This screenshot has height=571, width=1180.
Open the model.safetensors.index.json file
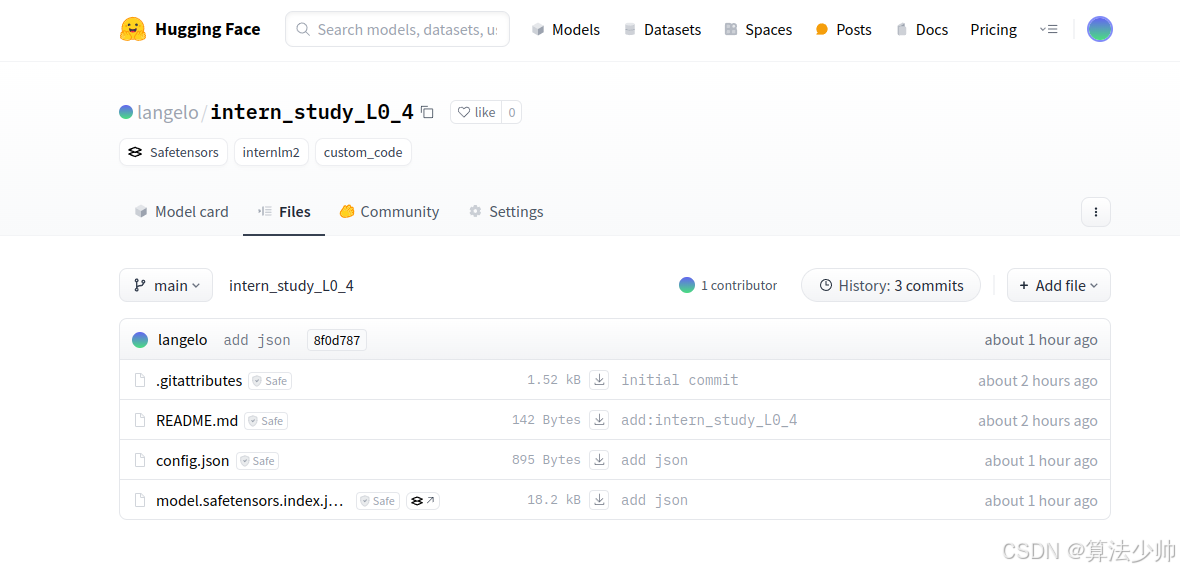250,500
